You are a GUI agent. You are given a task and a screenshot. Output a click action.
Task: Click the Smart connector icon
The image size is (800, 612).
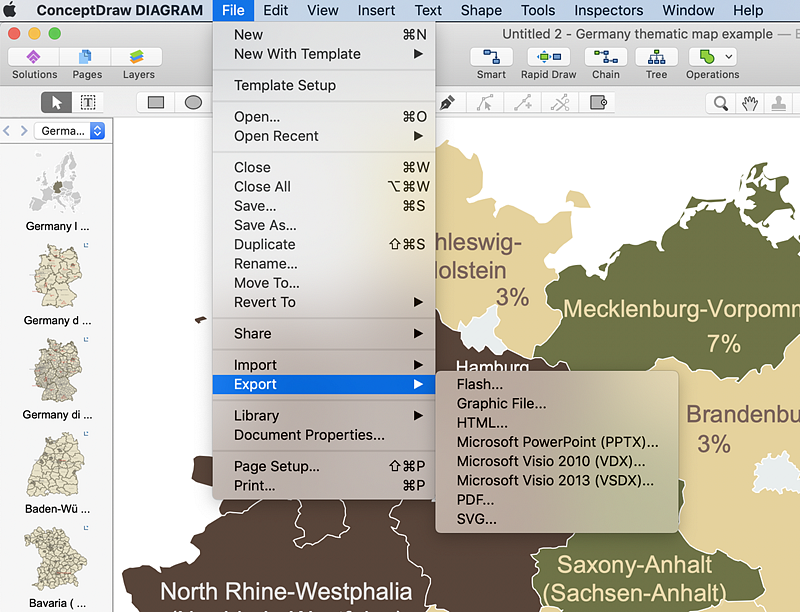click(x=491, y=57)
